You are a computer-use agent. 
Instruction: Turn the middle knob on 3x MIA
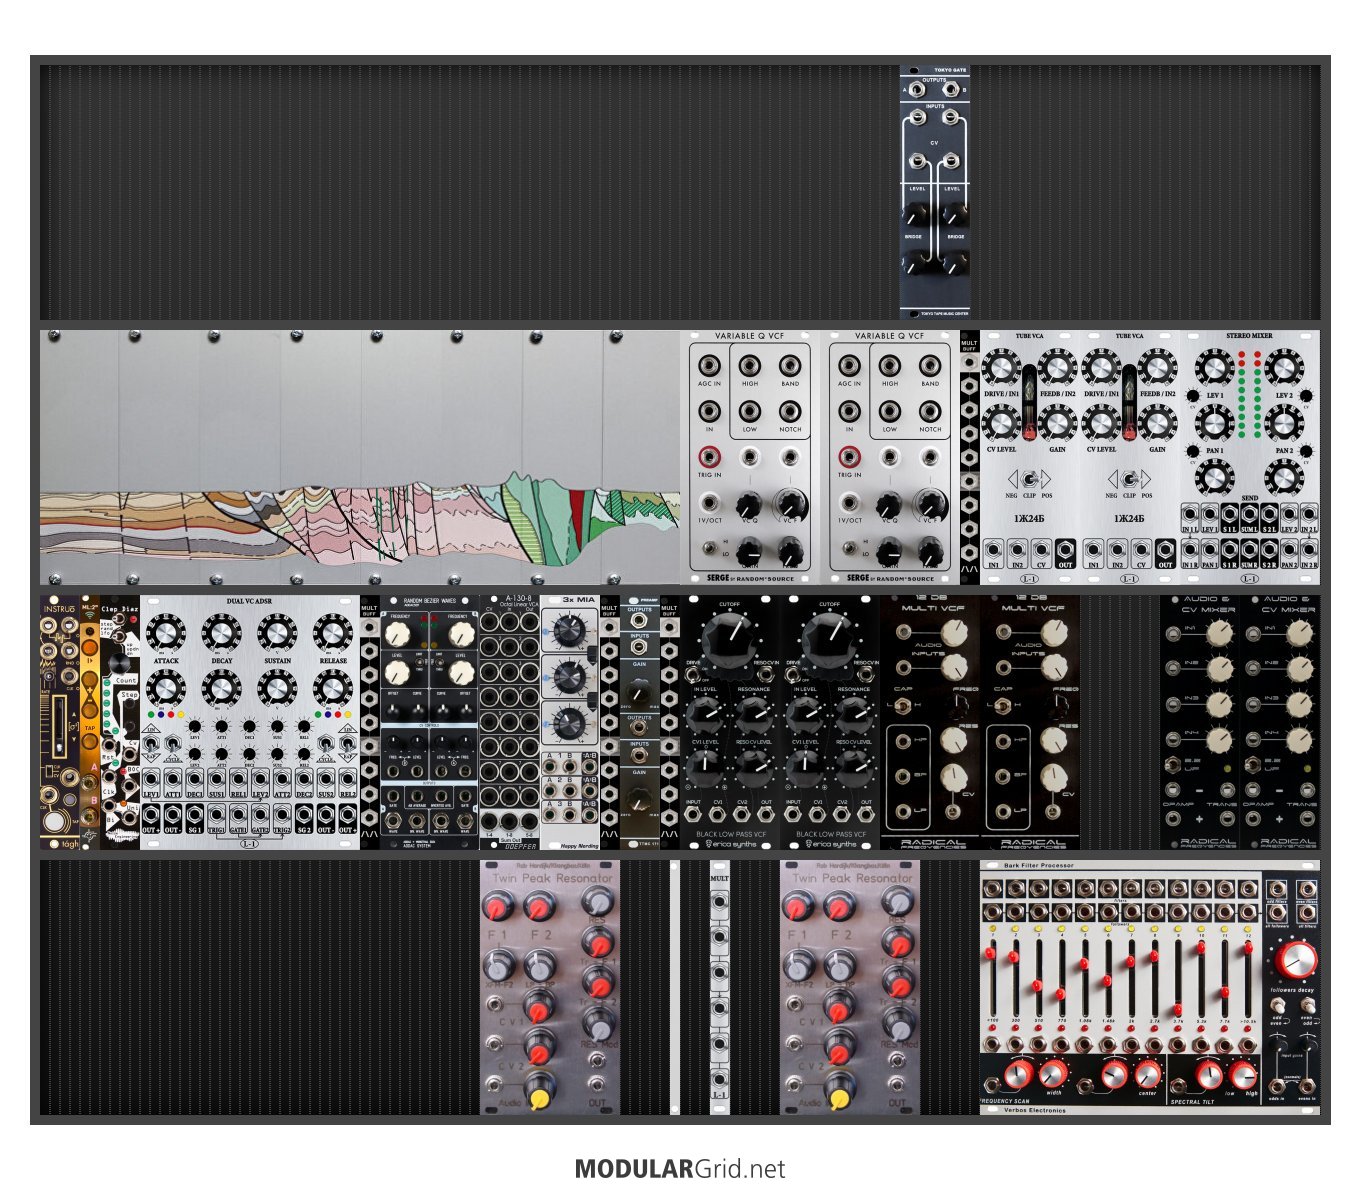(569, 676)
